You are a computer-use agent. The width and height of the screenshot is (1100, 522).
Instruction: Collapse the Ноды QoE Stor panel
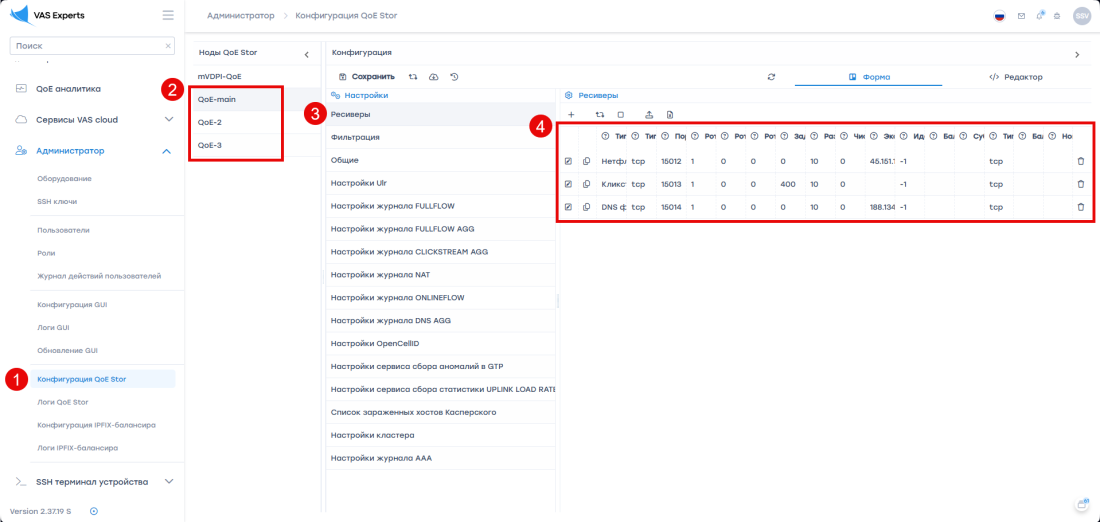click(306, 53)
